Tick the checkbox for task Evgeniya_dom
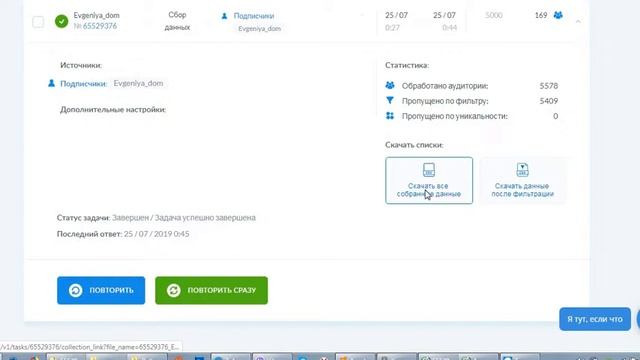640x360 pixels. pyautogui.click(x=38, y=22)
